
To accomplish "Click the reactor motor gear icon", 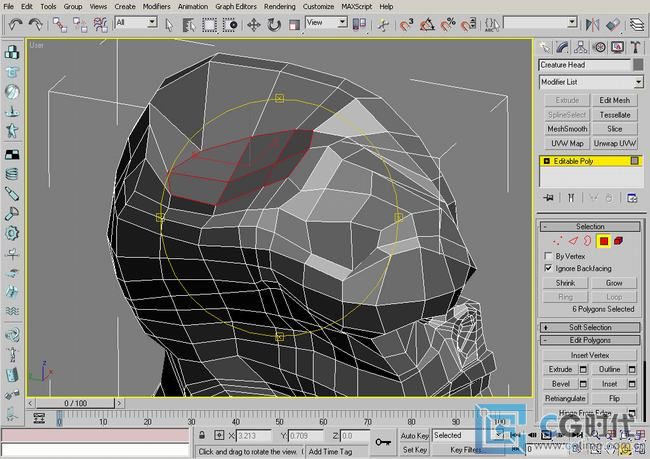I will tap(12, 233).
